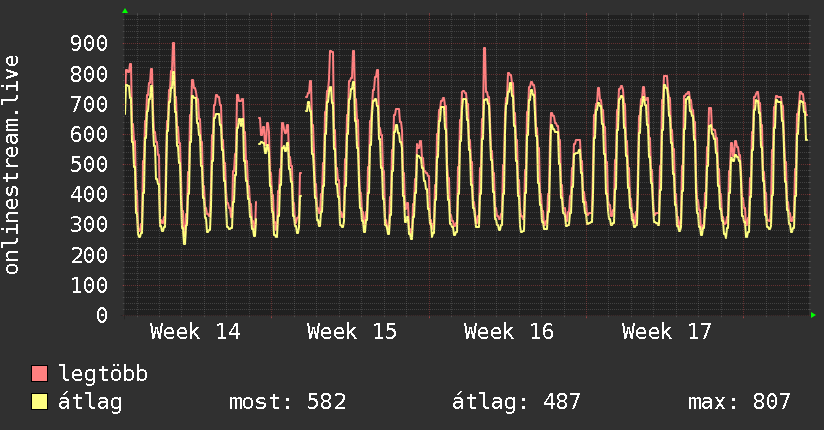824x430 pixels.
Task: Click the átlag legend label beside yellow swatch
Action: pos(90,402)
